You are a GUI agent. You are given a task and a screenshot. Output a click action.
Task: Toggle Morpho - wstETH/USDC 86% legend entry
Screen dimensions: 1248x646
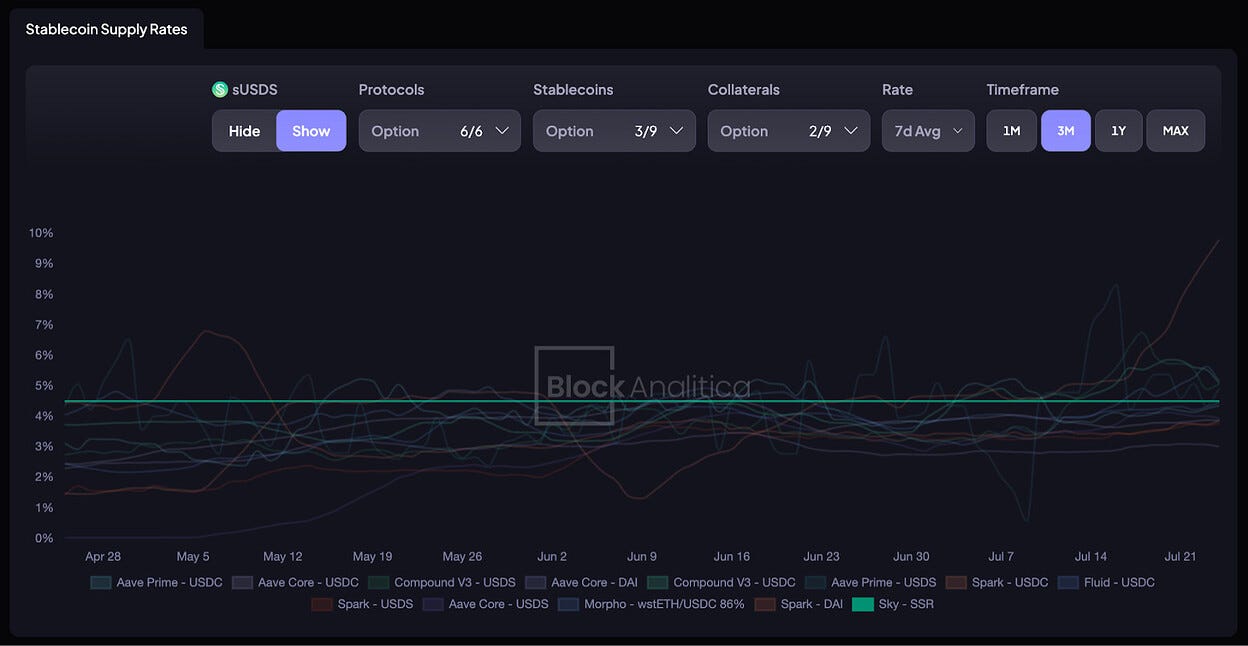pos(651,604)
